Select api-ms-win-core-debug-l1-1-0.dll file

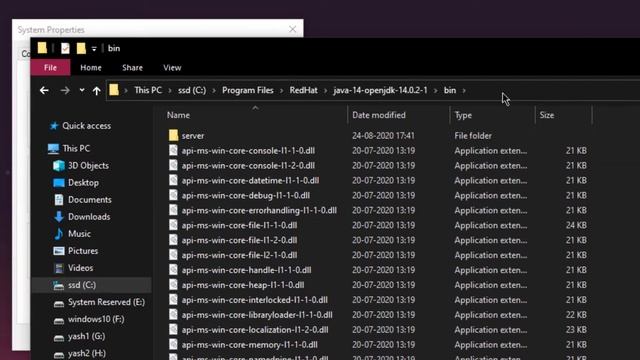pos(246,196)
